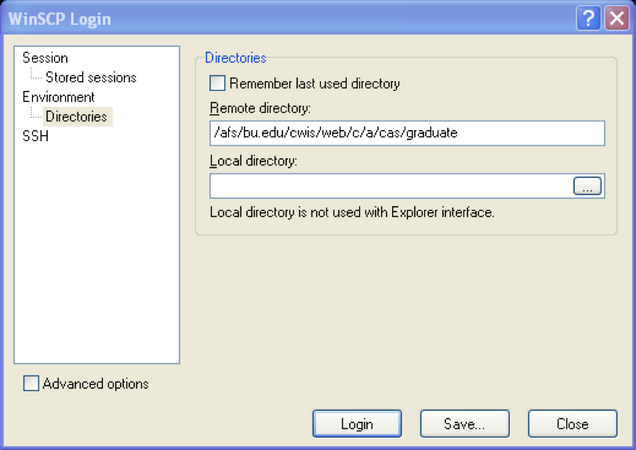Focus the empty Local directory field
This screenshot has height=450, width=636.
390,186
